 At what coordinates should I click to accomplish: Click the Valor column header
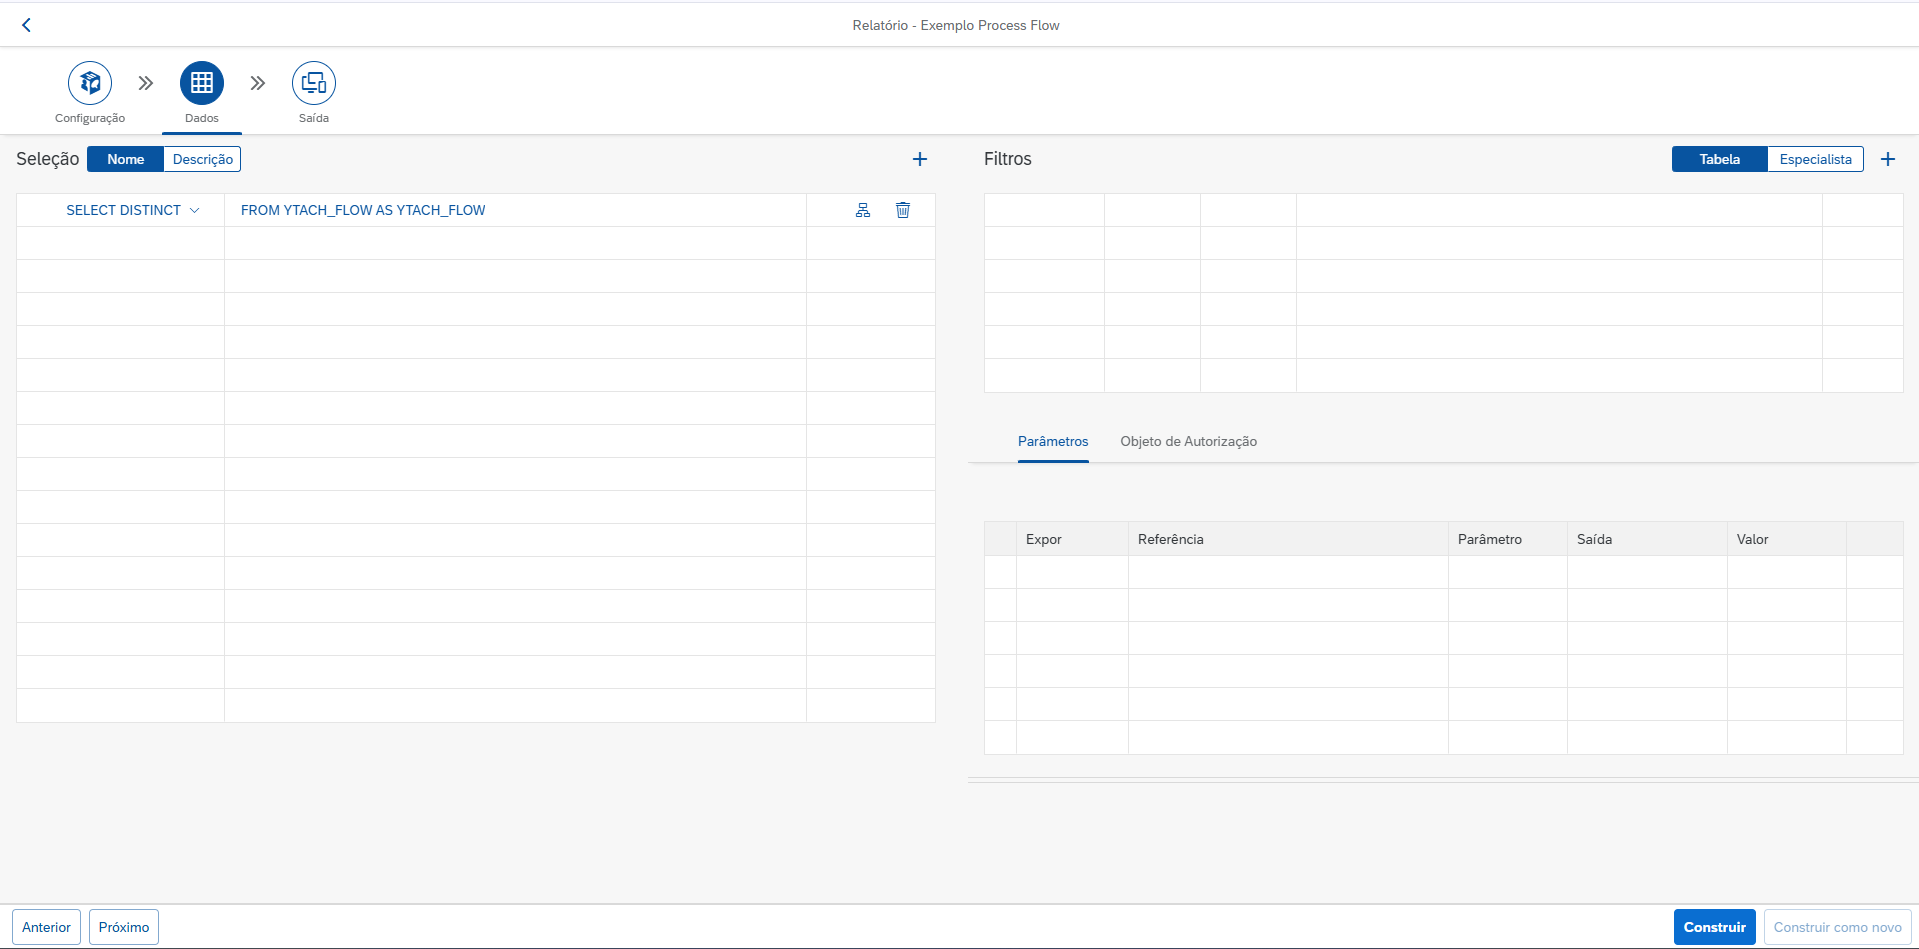coord(1787,539)
